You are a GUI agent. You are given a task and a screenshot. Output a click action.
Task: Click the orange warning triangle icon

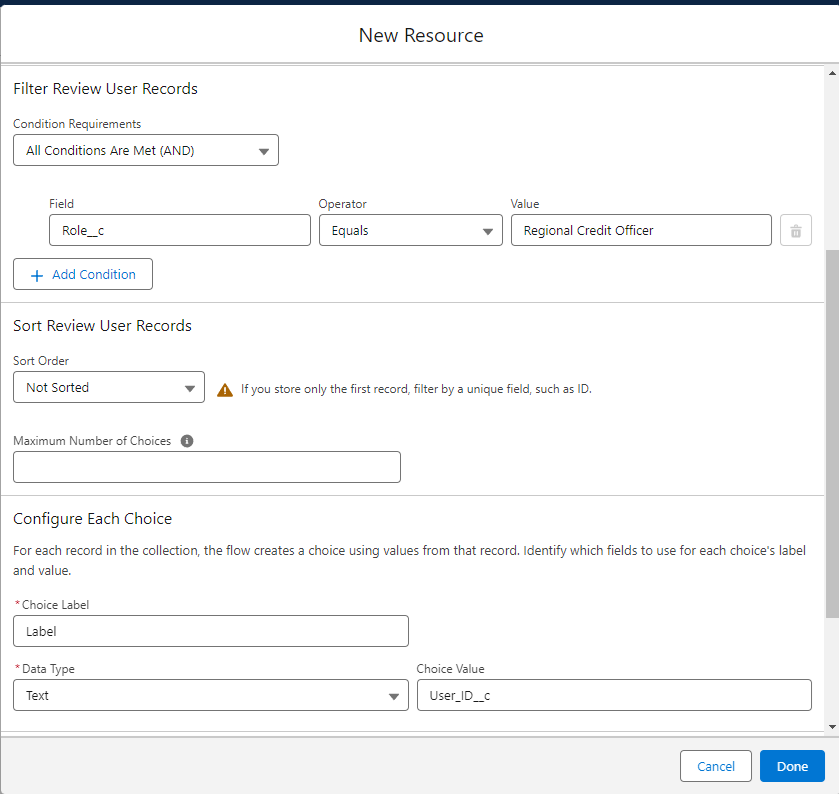[x=225, y=389]
